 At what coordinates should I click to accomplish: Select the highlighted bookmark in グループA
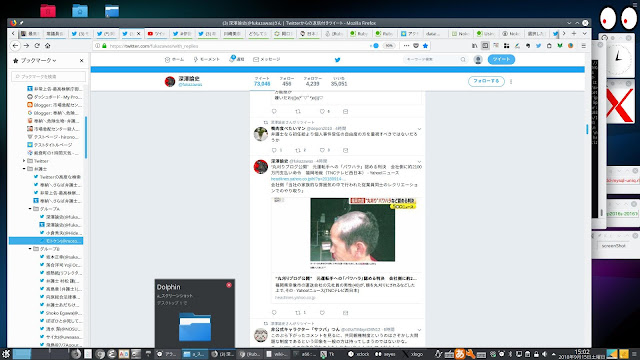coord(46,241)
